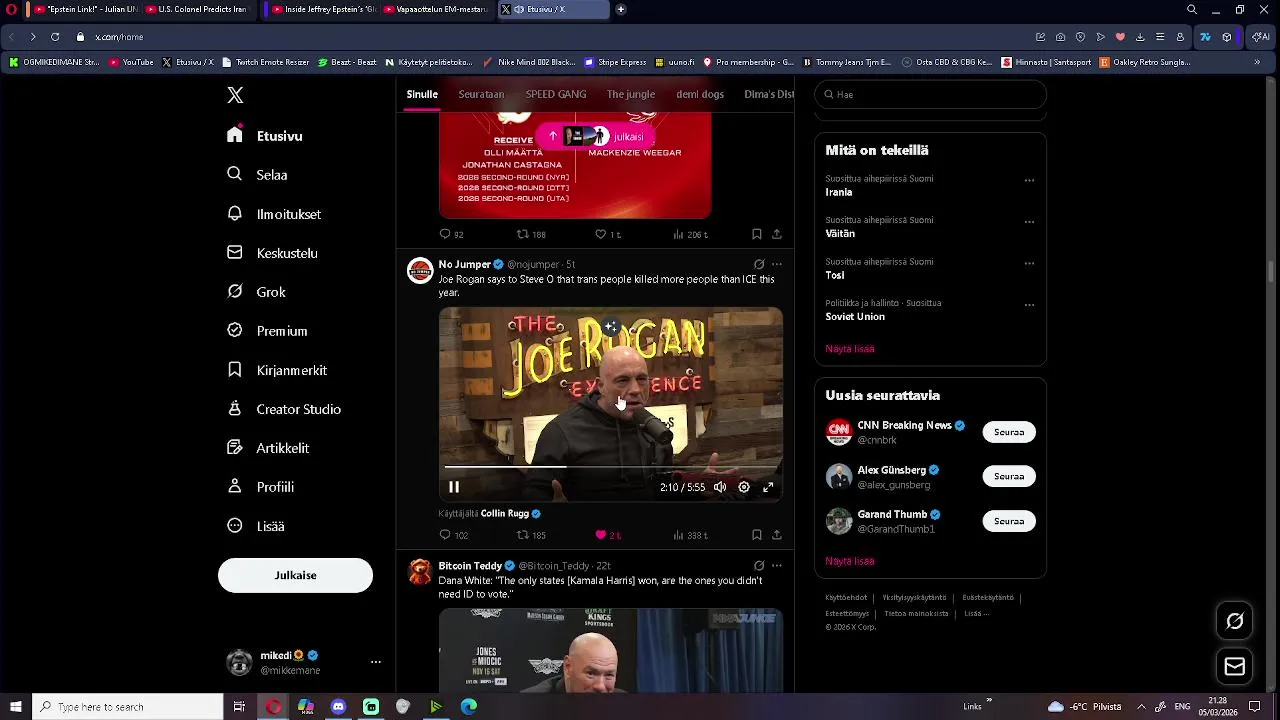Open account menu dots next to mikedi
Image resolution: width=1280 pixels, height=720 pixels.
tap(376, 662)
